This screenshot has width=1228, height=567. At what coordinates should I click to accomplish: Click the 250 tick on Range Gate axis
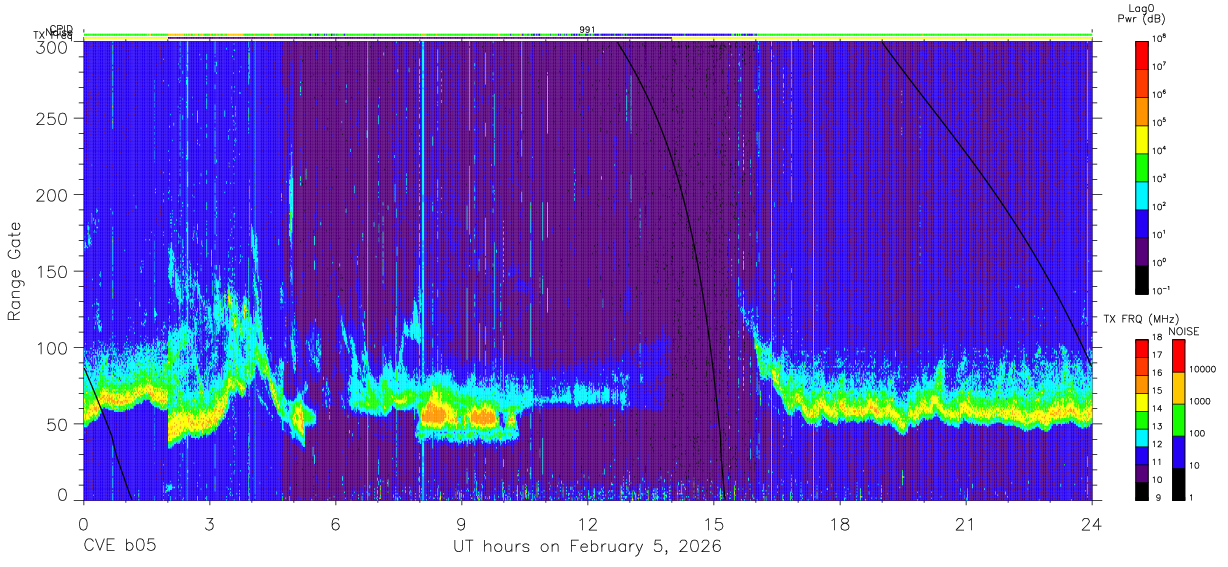coord(53,119)
